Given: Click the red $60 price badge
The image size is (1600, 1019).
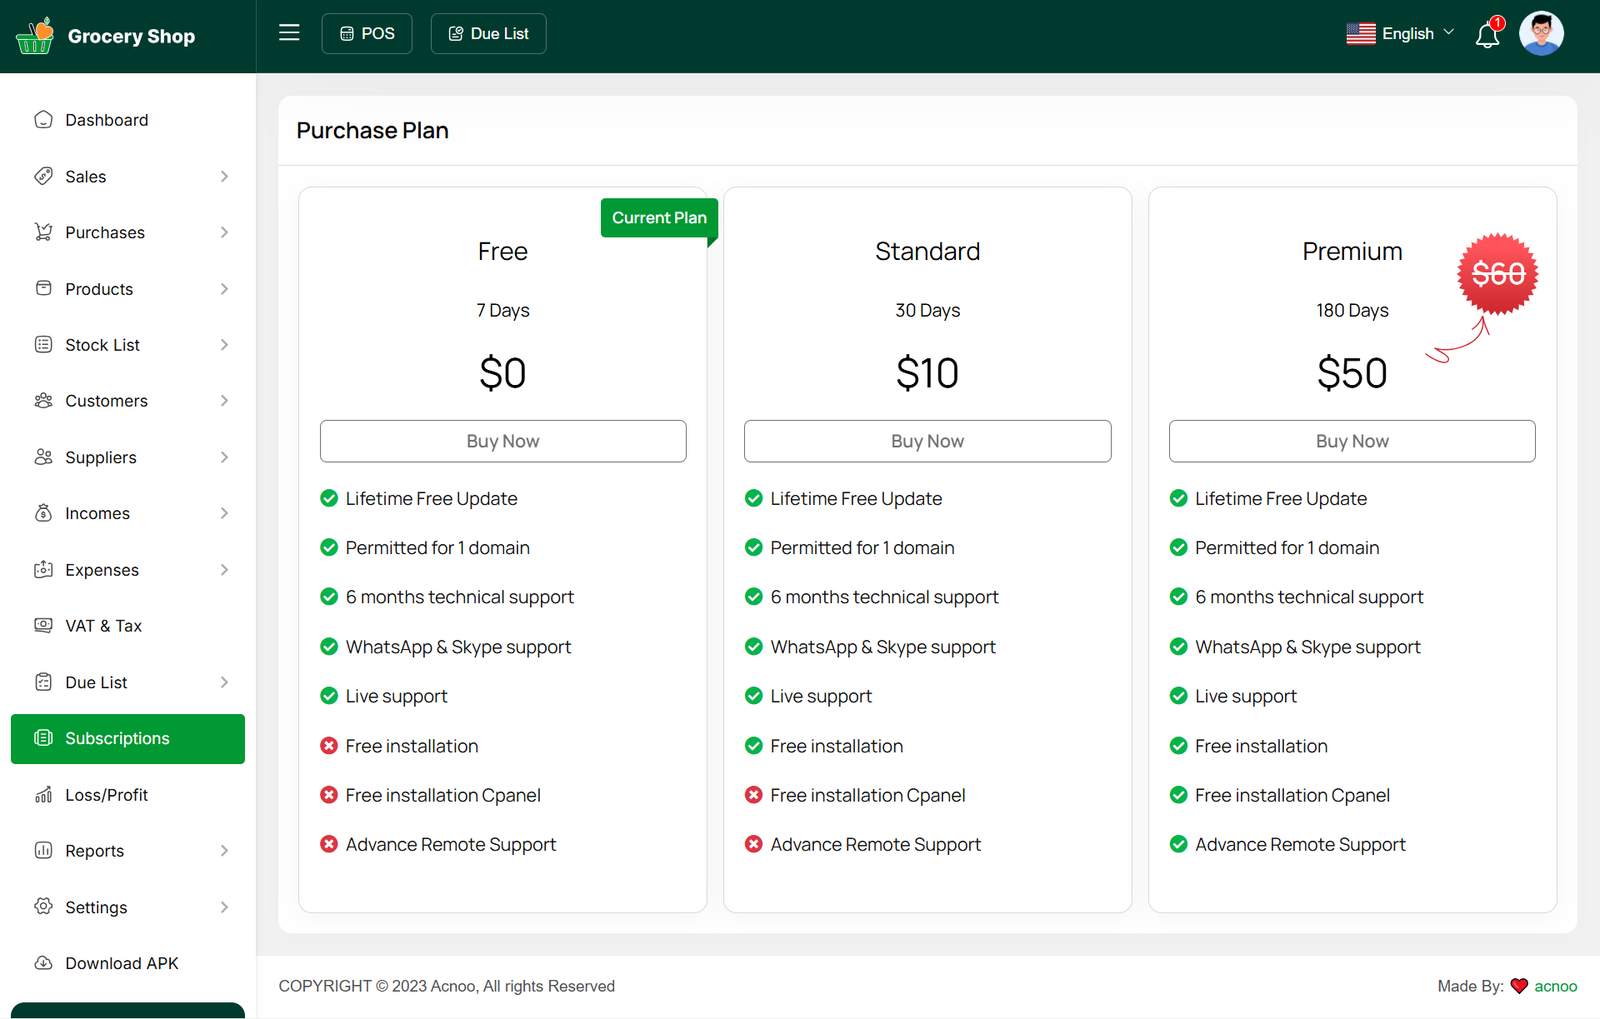Looking at the screenshot, I should pos(1497,274).
